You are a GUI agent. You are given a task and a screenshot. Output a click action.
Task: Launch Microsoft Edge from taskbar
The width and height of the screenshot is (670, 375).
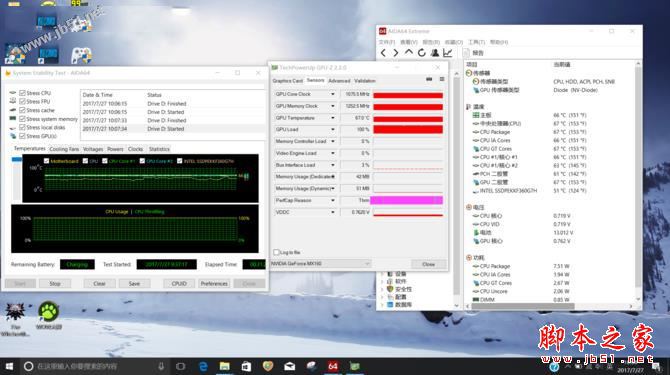[x=203, y=366]
